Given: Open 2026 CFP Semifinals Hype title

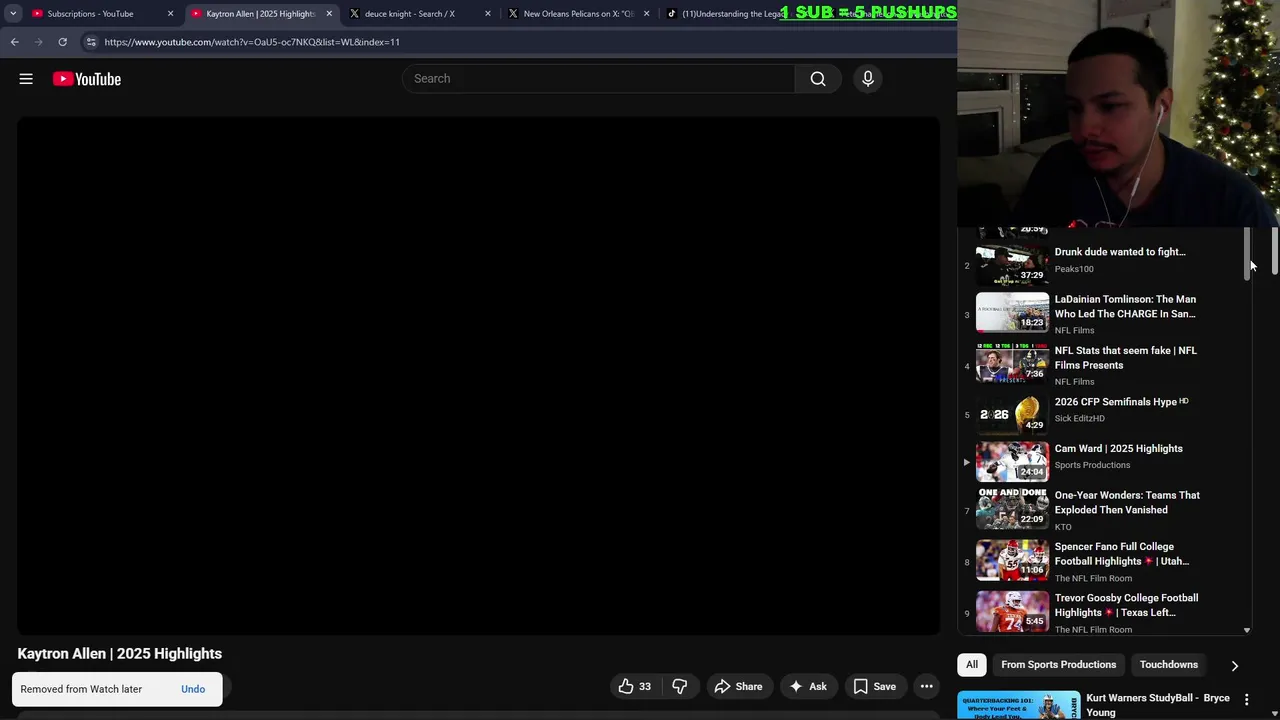Looking at the screenshot, I should (1121, 402).
